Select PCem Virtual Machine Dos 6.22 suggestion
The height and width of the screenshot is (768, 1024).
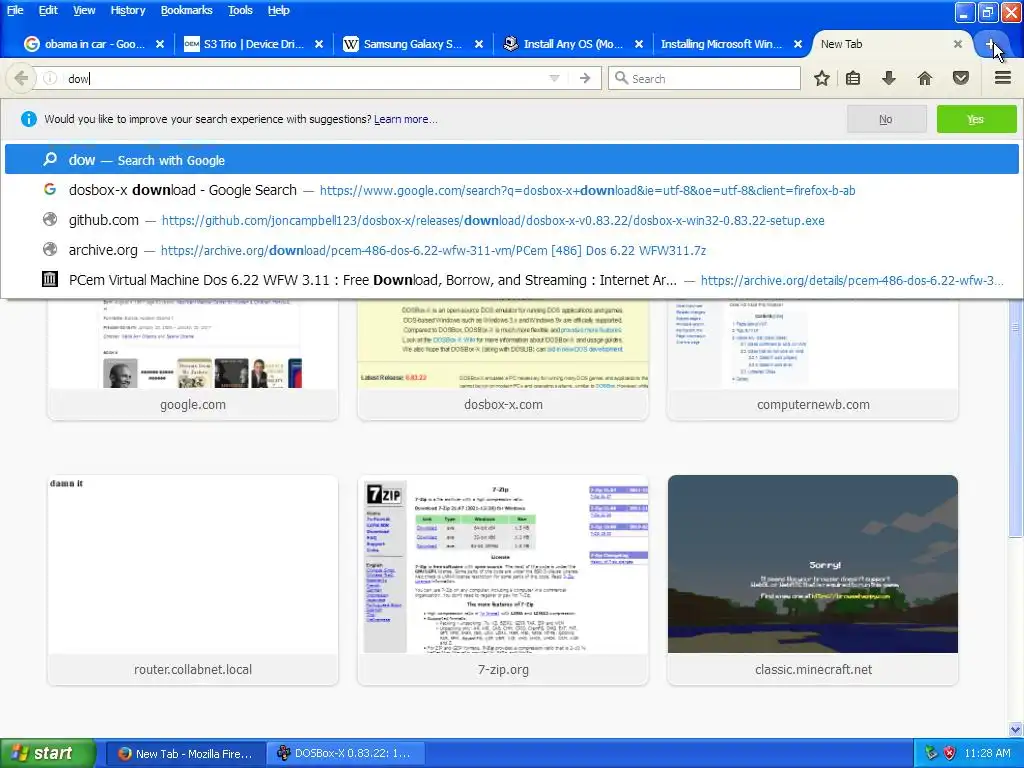click(x=511, y=280)
